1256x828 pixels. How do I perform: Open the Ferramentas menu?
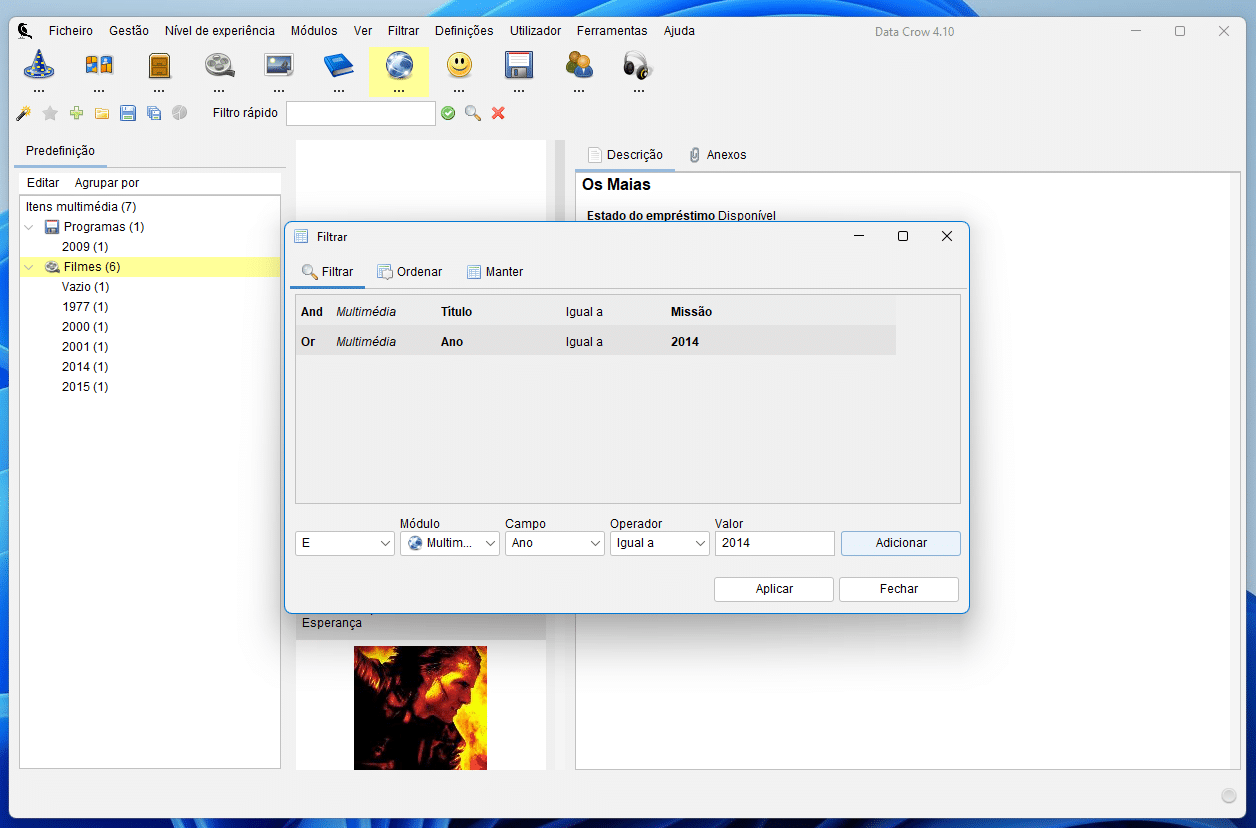611,31
